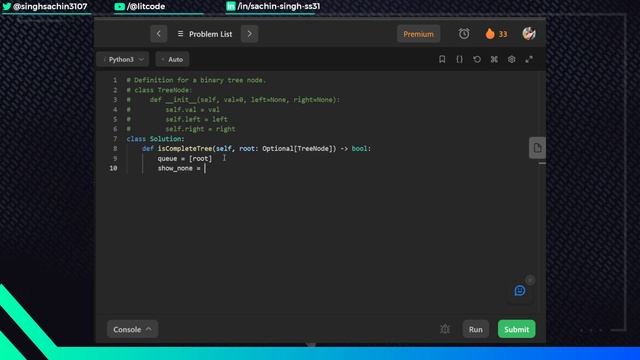Image resolution: width=640 pixels, height=360 pixels.
Task: View the streak flame counter 33
Action: click(x=496, y=34)
